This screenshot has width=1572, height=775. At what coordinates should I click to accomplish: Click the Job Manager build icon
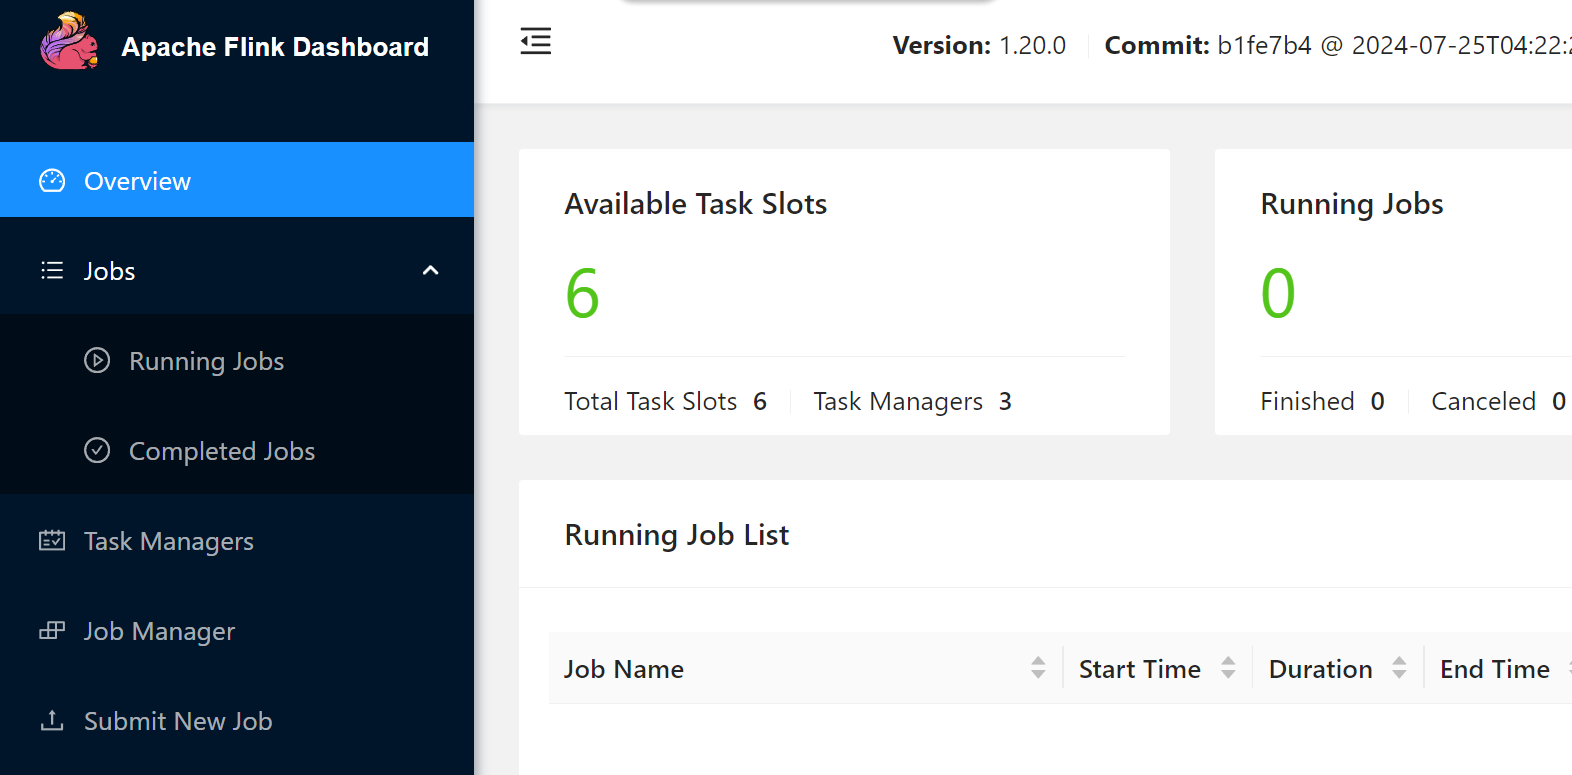pyautogui.click(x=52, y=631)
